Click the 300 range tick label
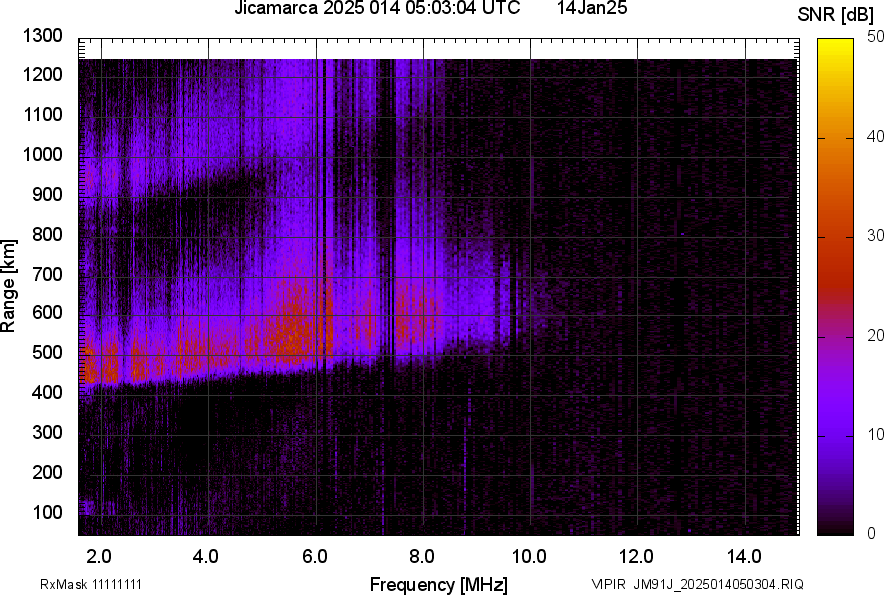The image size is (884, 595). click(47, 432)
